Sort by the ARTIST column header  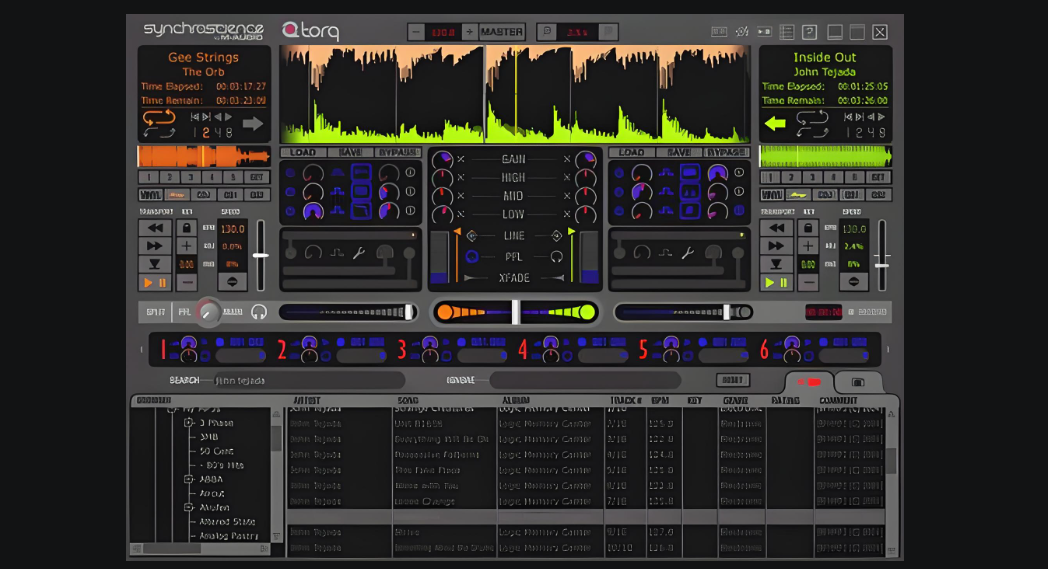pos(307,401)
